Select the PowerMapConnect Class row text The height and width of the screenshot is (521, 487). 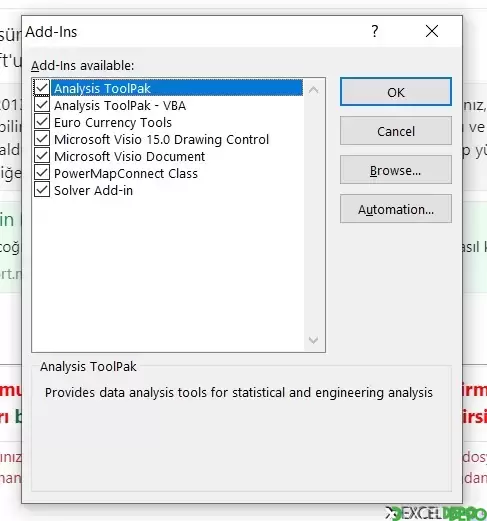(126, 173)
